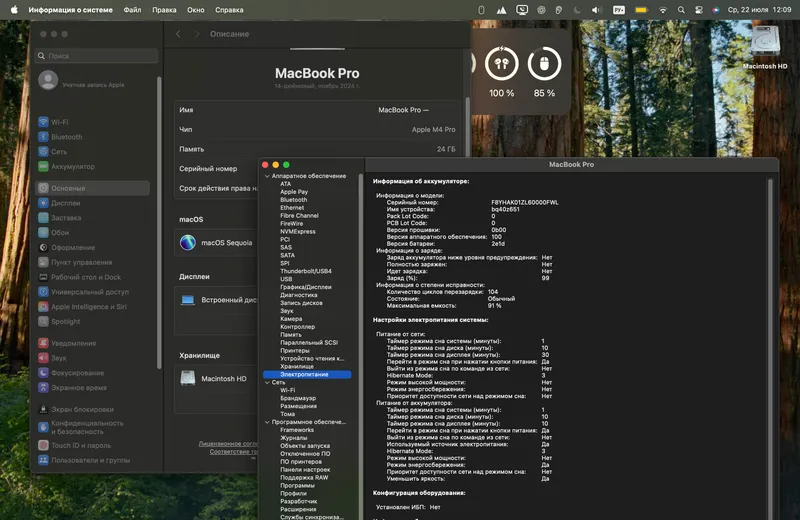Select Хранилище in the hardware tree
This screenshot has height=520, width=800.
pos(296,366)
